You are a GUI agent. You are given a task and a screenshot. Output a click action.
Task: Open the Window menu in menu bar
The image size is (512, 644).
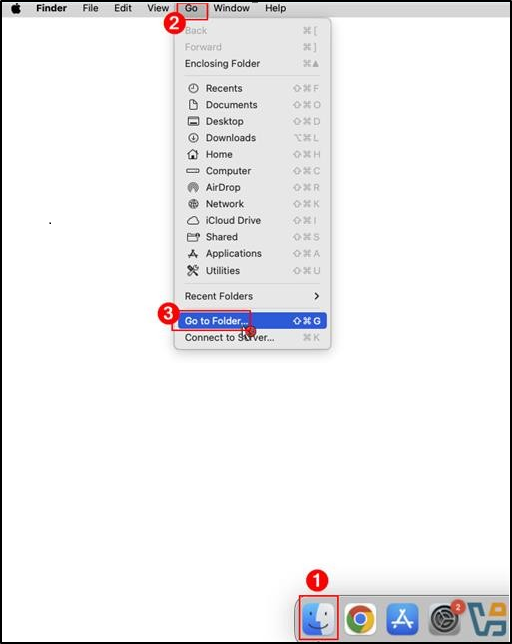[232, 8]
